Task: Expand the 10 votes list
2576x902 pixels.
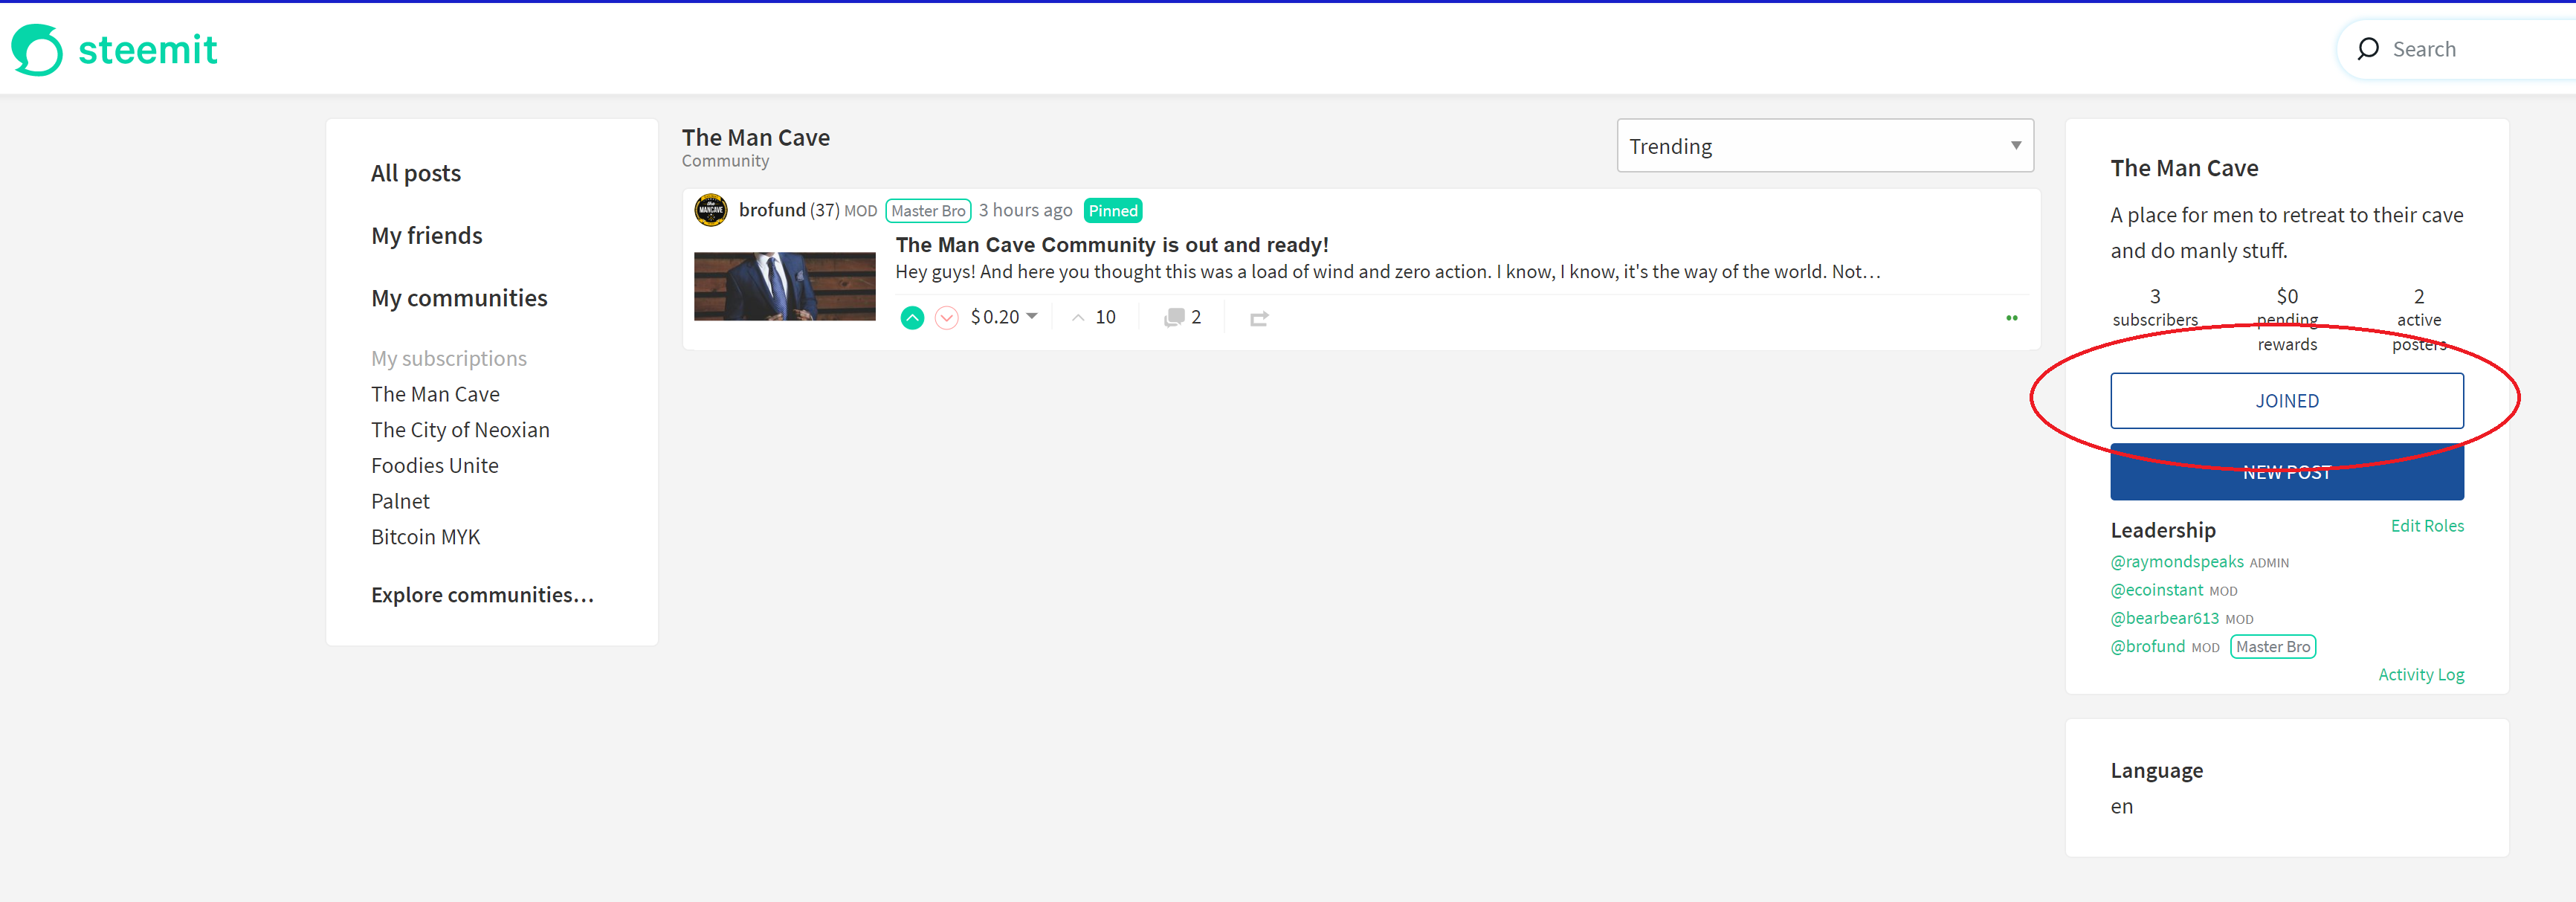Action: (1094, 317)
